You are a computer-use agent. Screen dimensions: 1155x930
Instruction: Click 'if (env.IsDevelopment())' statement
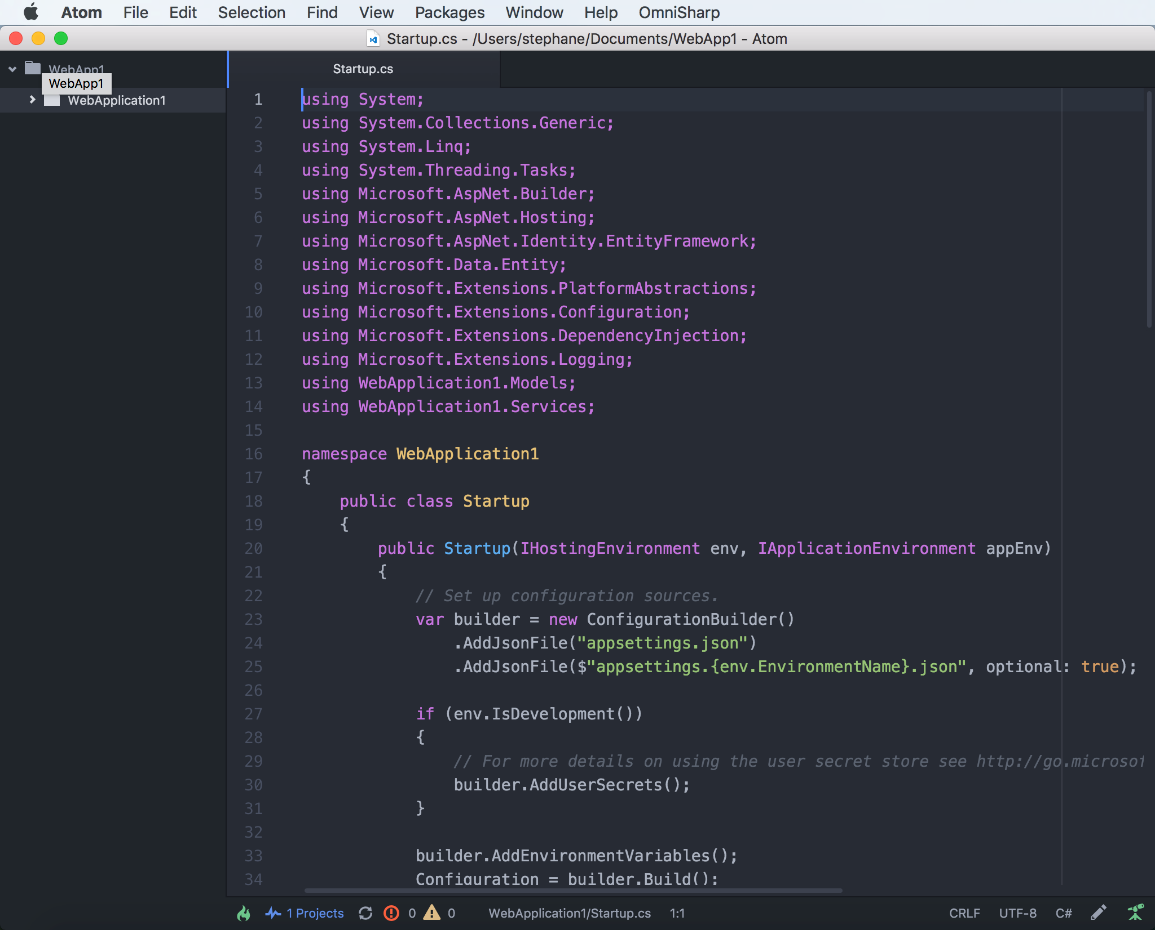(529, 714)
